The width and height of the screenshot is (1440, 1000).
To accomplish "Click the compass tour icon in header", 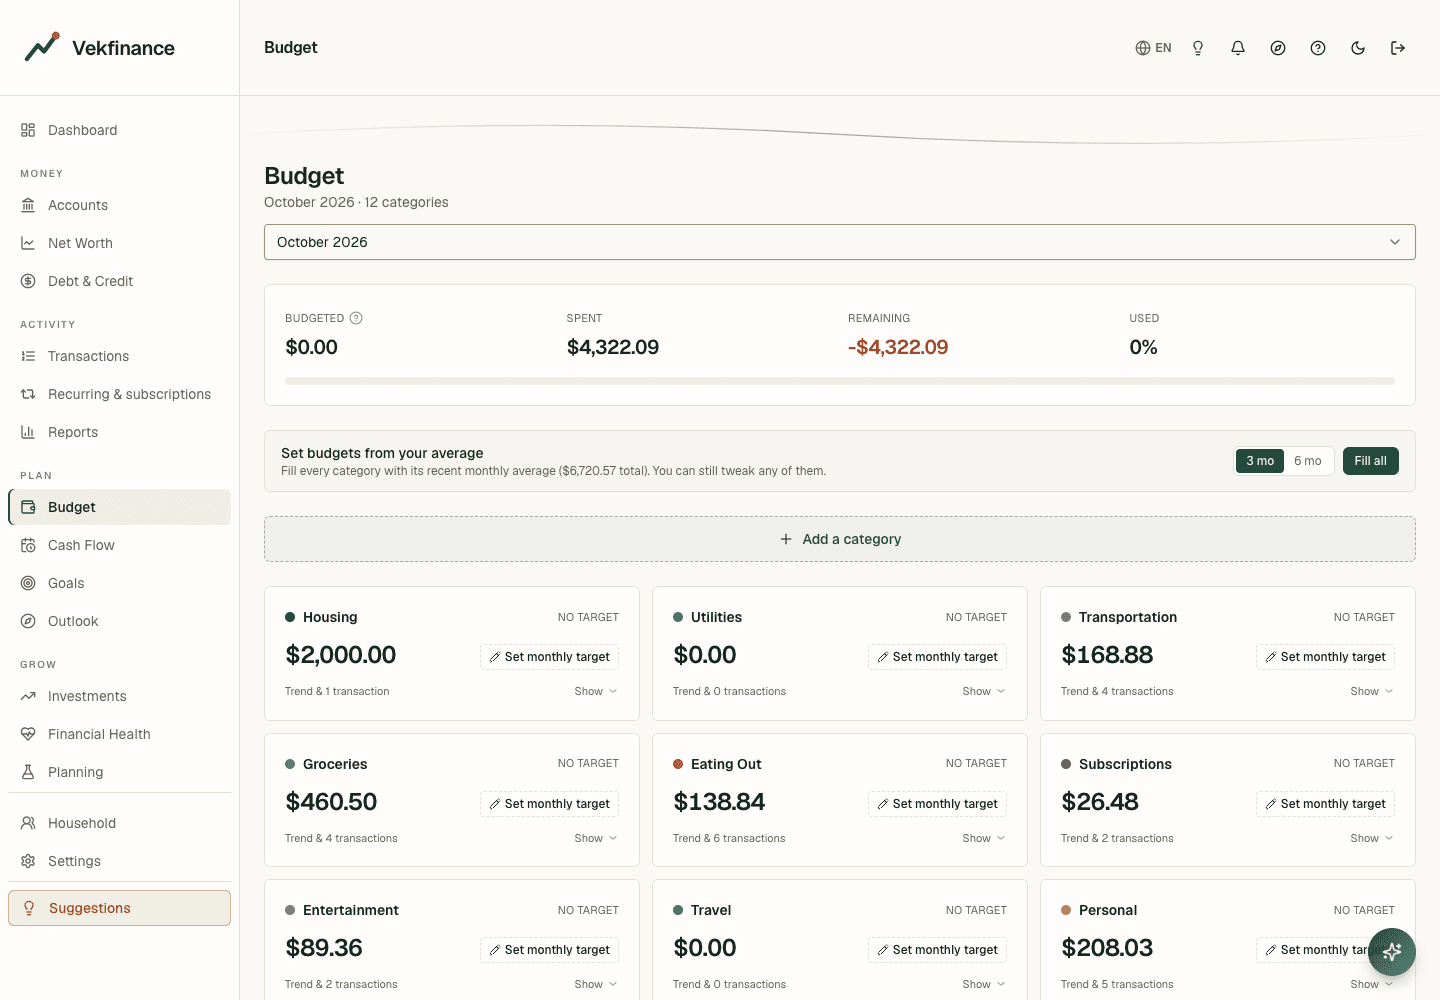I will [1278, 48].
